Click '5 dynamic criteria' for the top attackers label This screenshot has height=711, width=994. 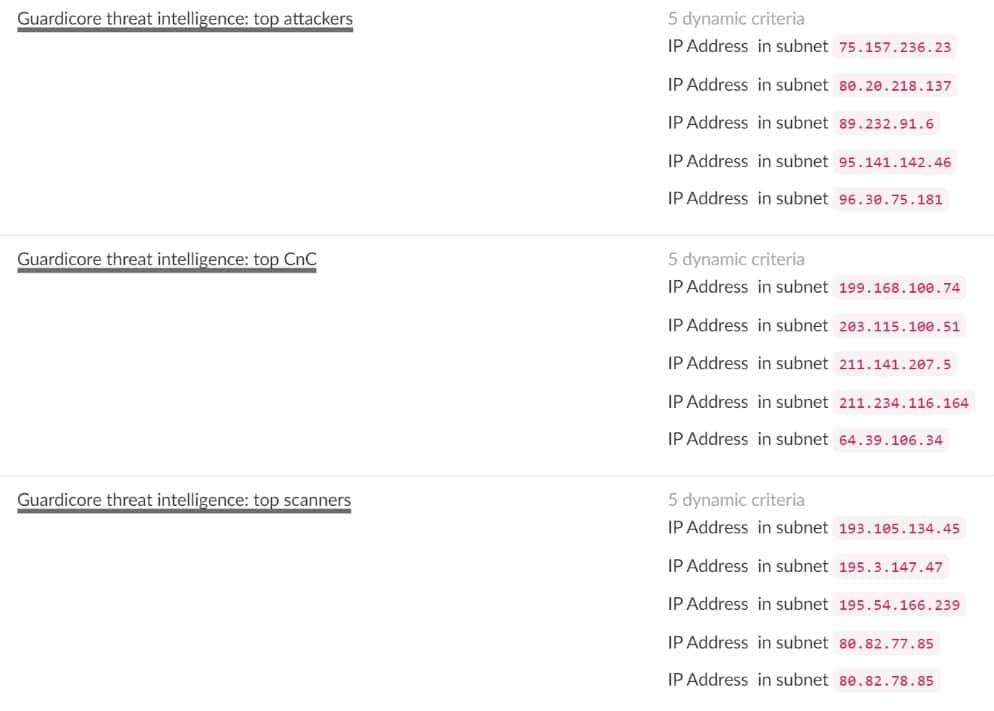point(736,18)
